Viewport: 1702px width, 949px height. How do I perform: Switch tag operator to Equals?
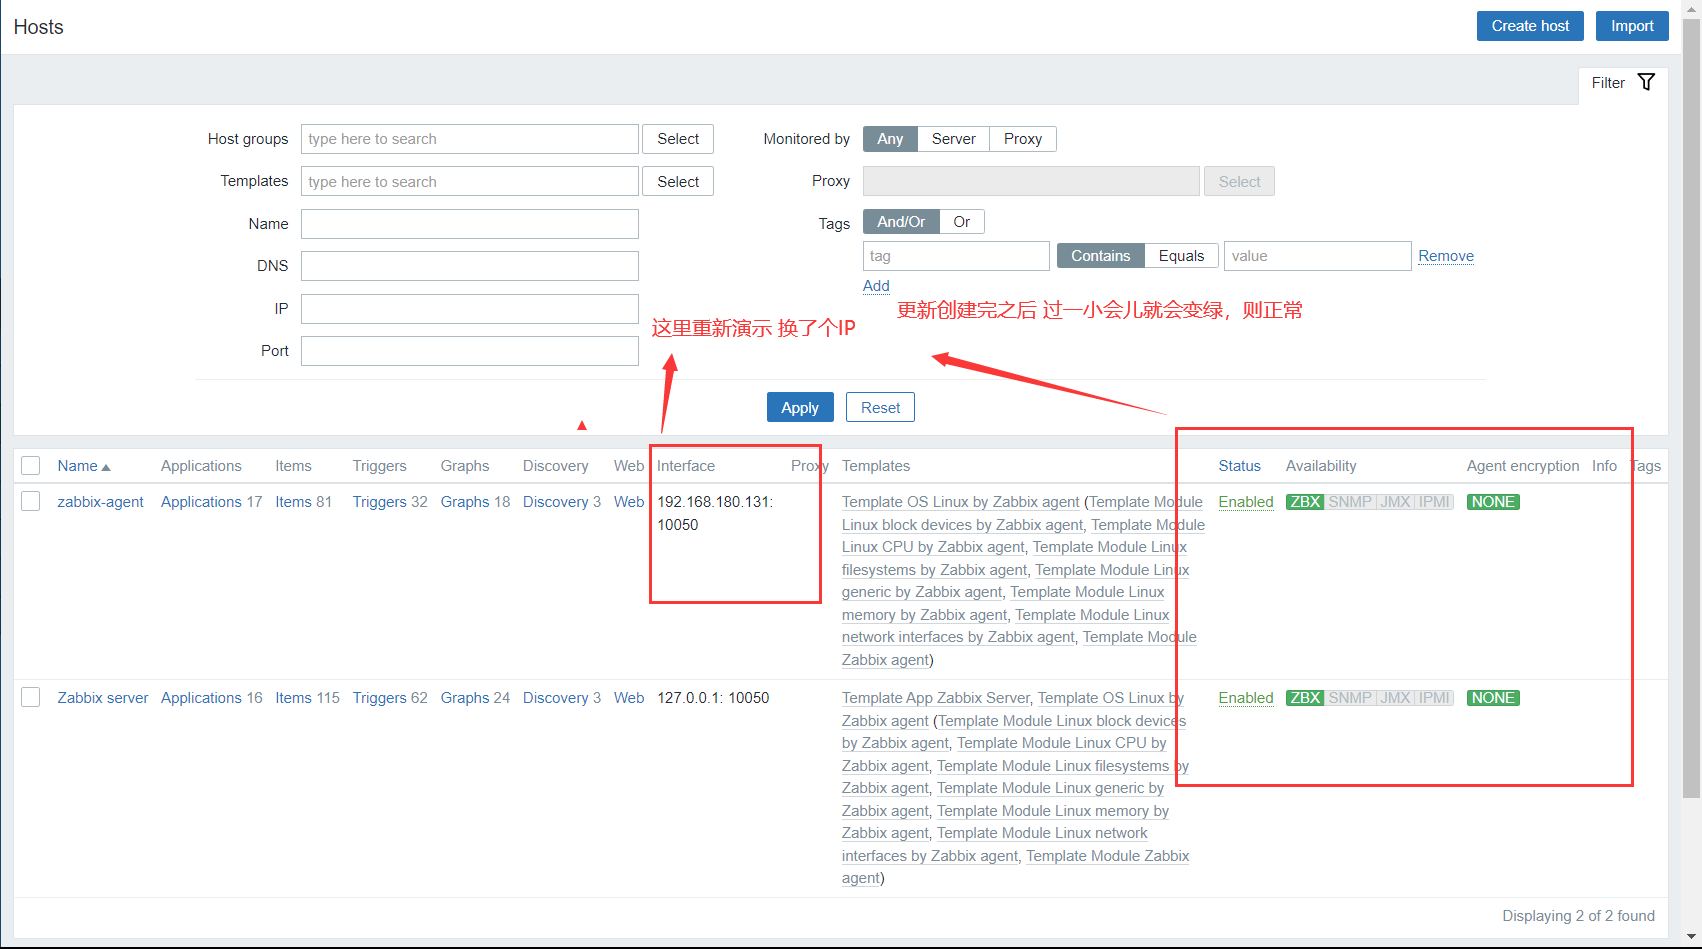(1181, 256)
